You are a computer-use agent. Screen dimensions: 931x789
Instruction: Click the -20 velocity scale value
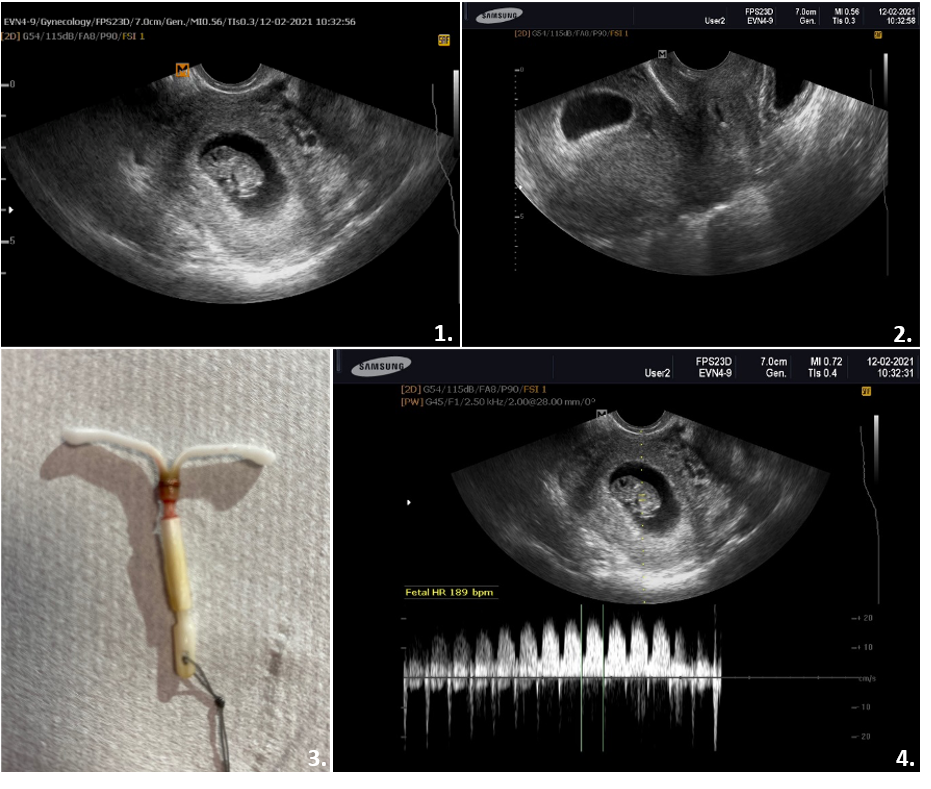pyautogui.click(x=864, y=736)
